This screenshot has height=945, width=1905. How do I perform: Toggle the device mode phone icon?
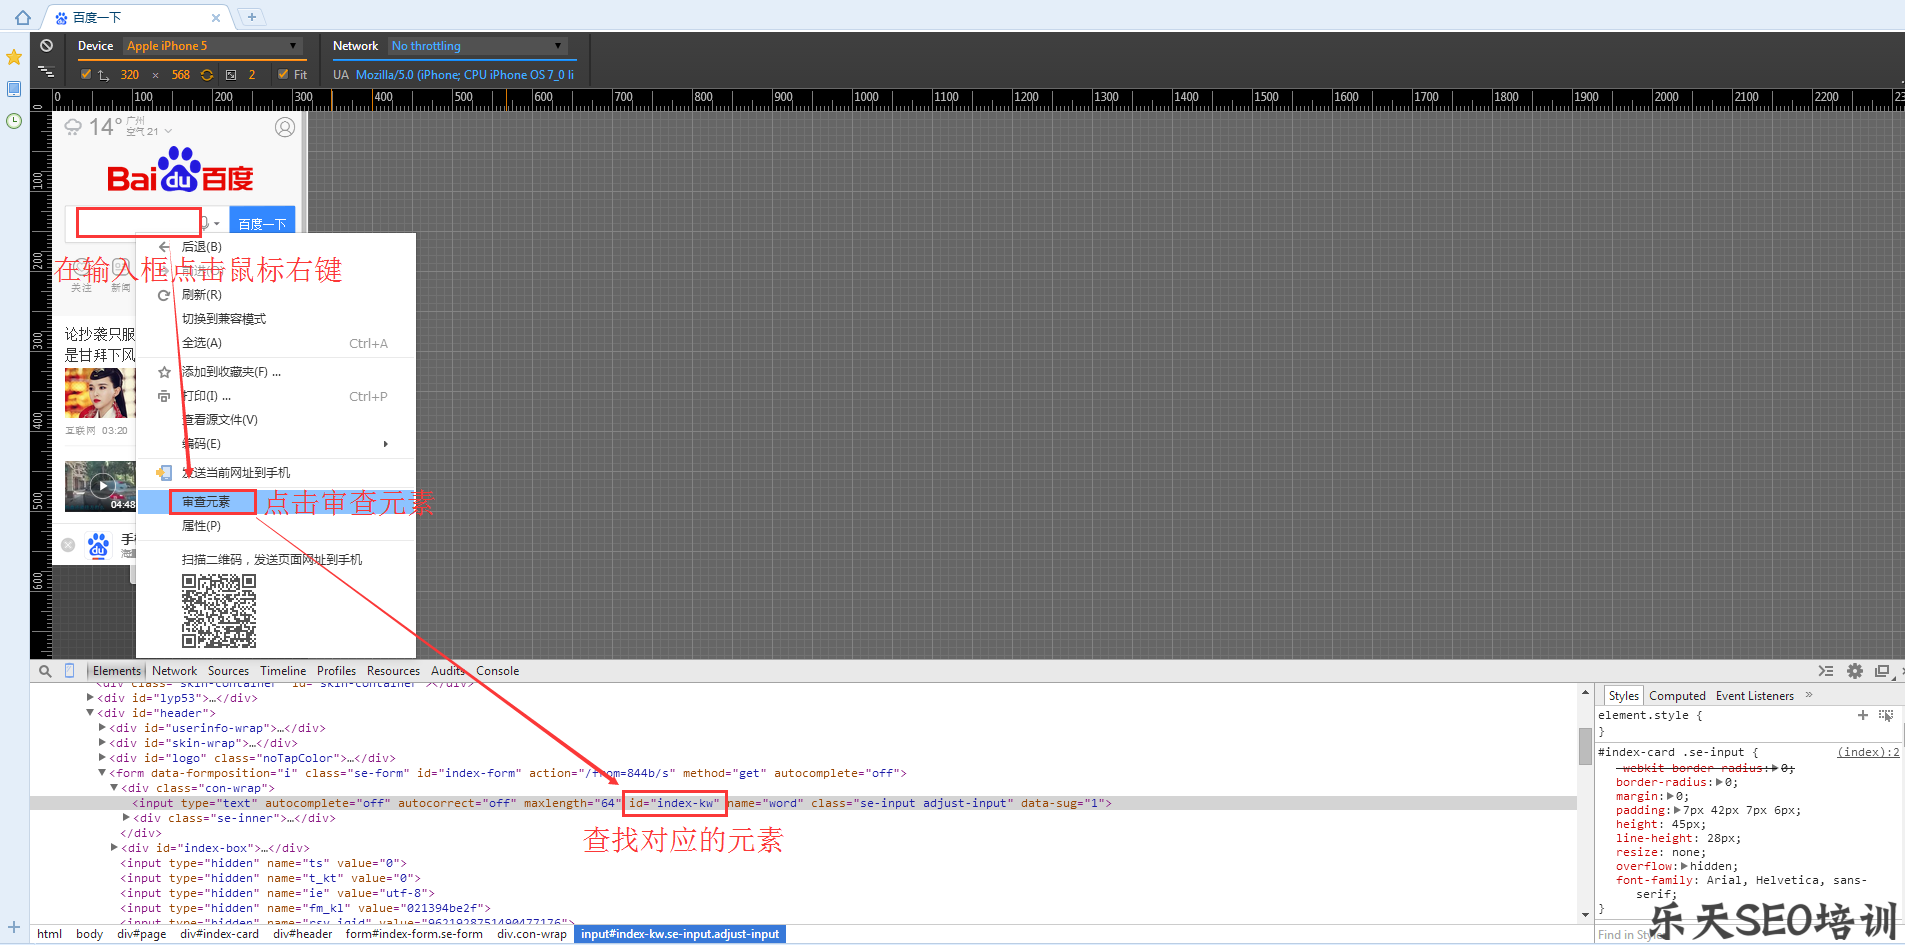click(70, 671)
